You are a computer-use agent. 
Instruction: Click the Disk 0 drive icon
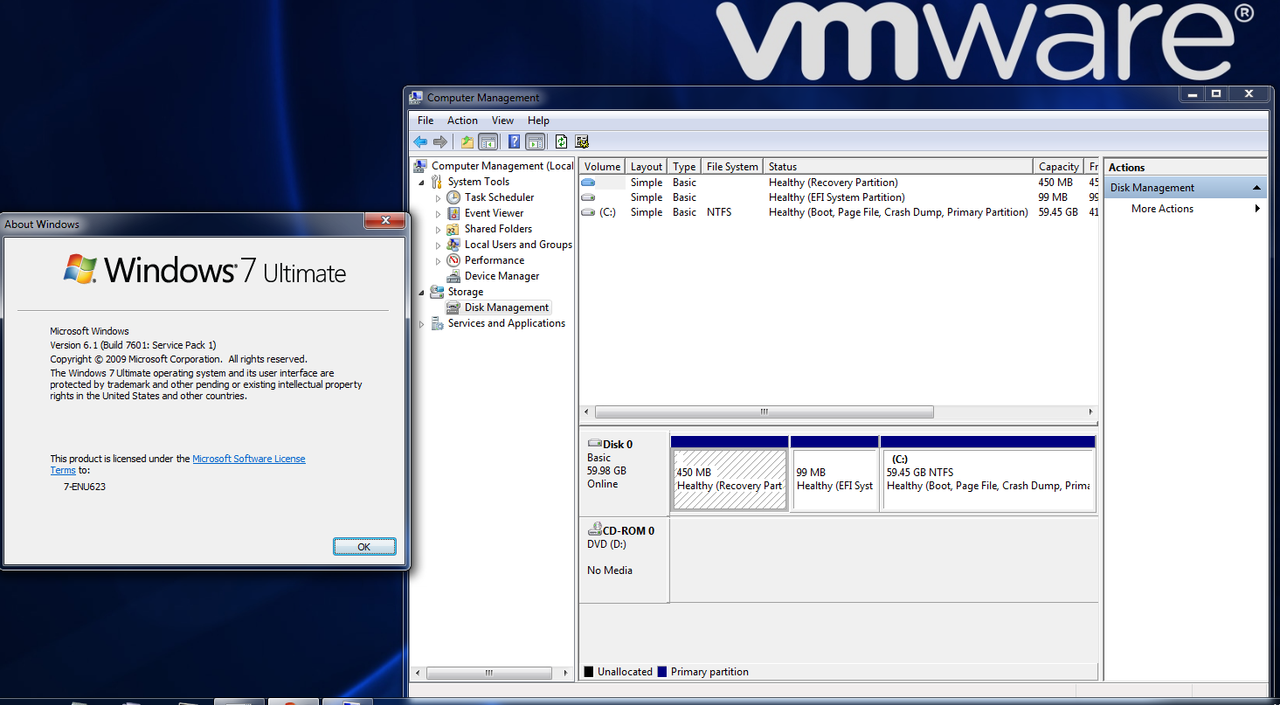tap(595, 444)
